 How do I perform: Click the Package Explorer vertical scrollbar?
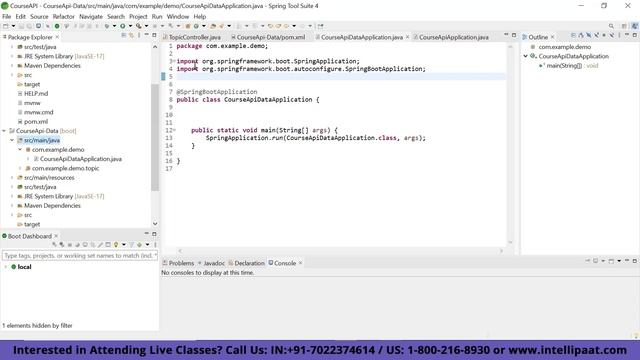pos(155,137)
